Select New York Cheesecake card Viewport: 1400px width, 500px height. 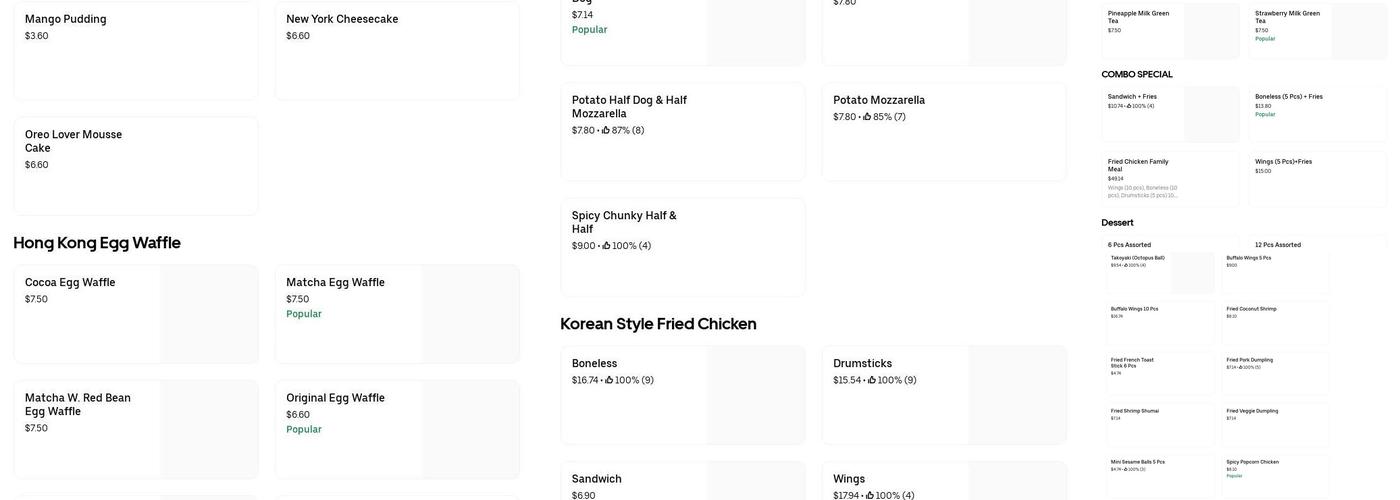click(397, 50)
